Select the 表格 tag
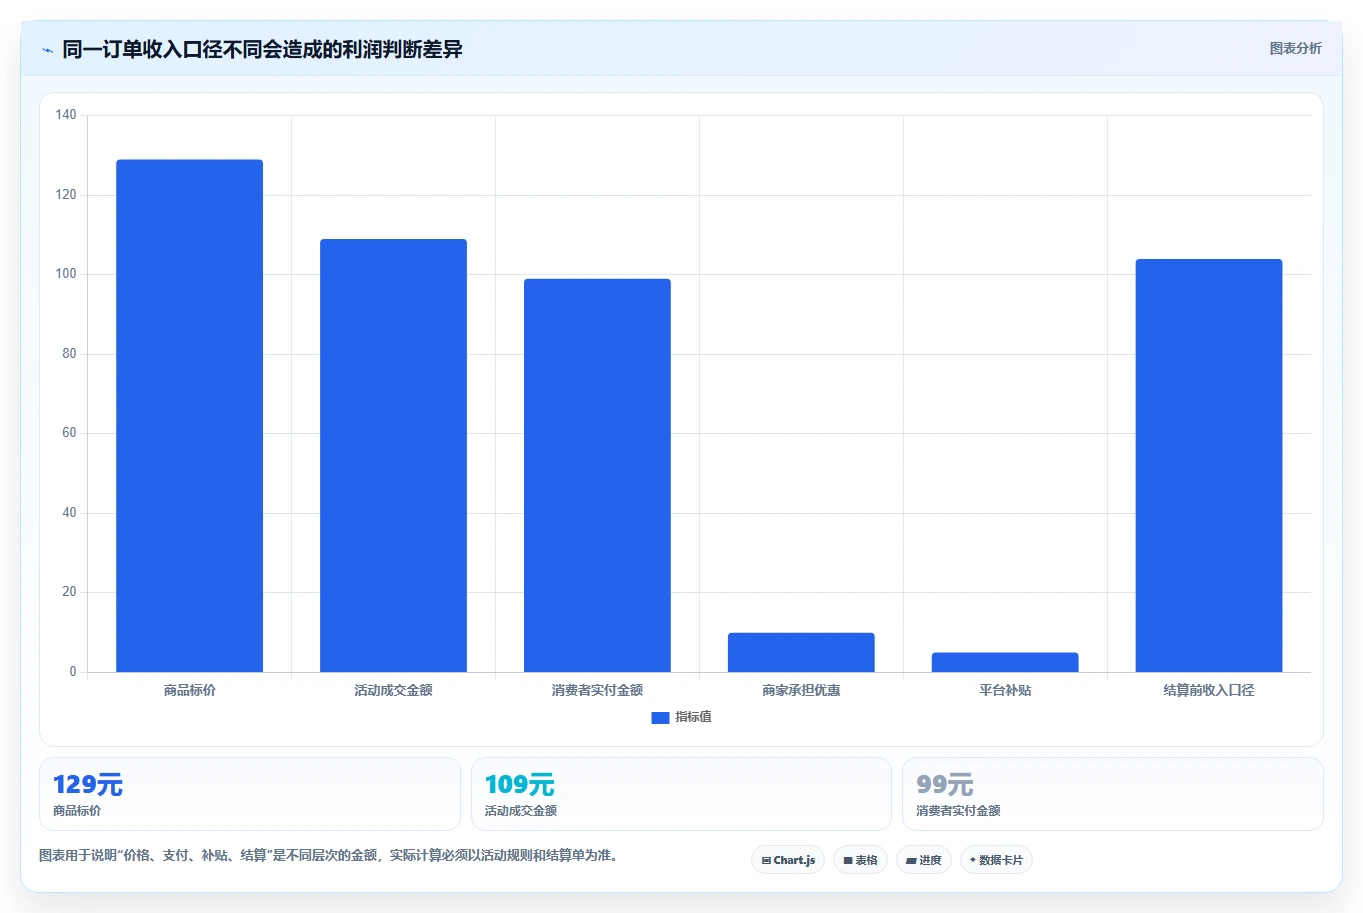This screenshot has width=1363, height=913. click(x=860, y=860)
